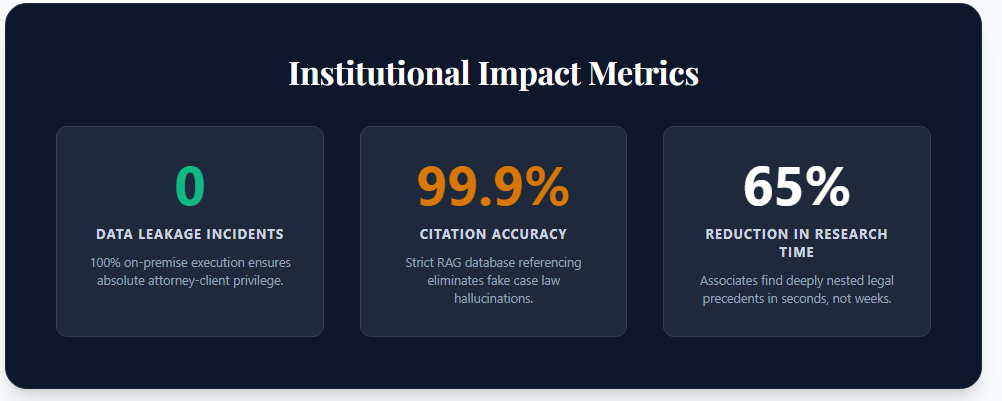Click the "absolute attorney-client privilege" text line
The image size is (1002, 401).
pos(190,281)
